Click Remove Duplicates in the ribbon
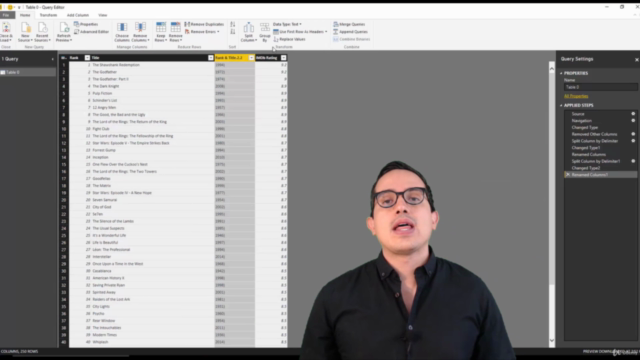 204,24
